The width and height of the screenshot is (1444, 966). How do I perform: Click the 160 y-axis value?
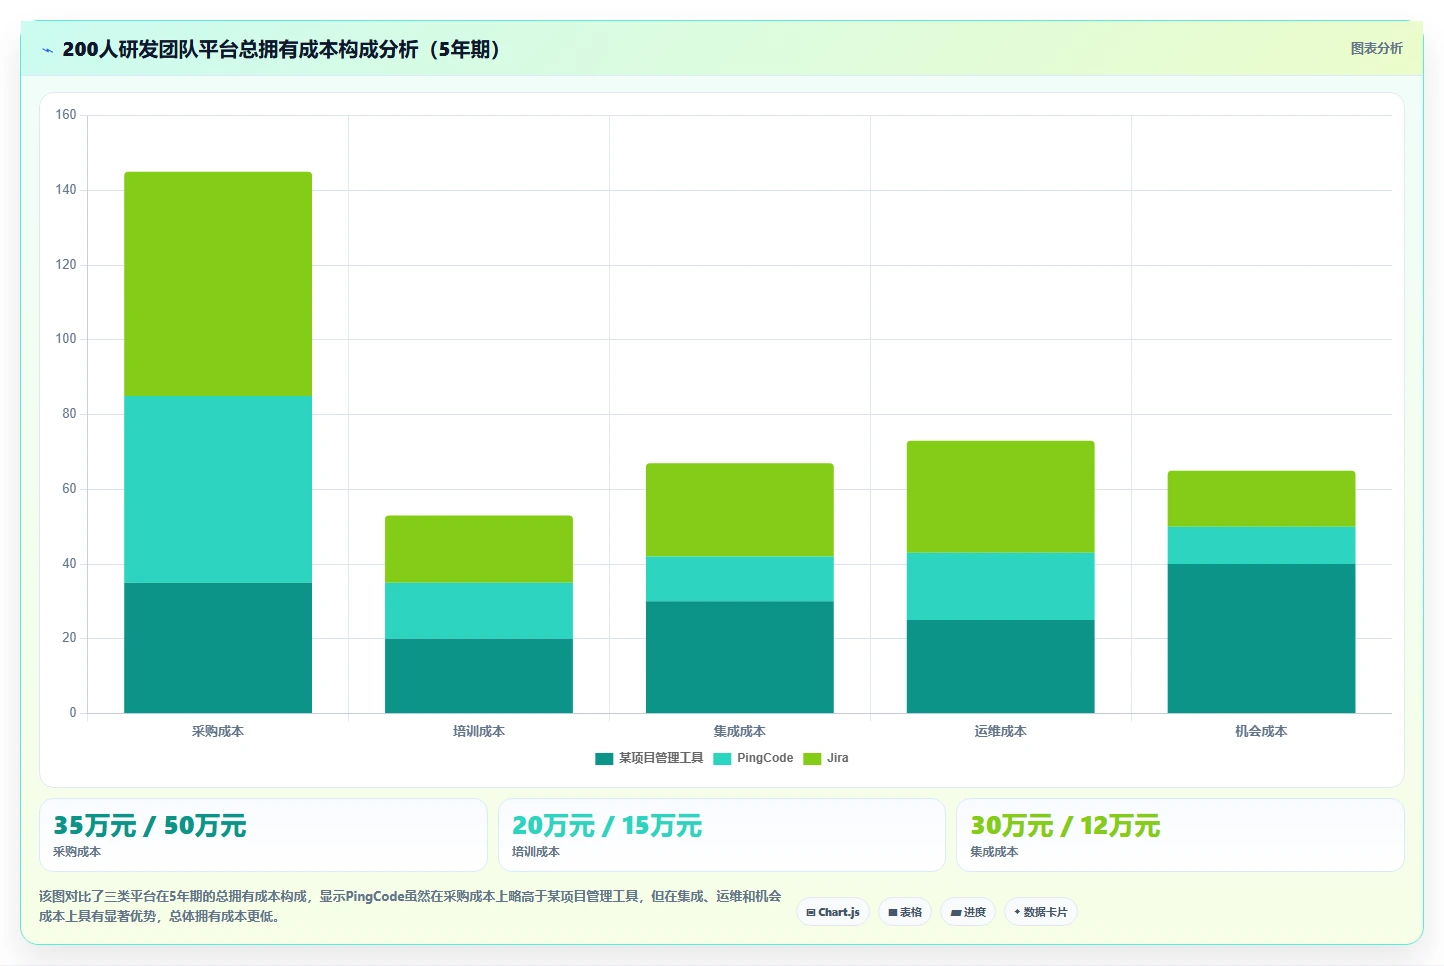[66, 115]
